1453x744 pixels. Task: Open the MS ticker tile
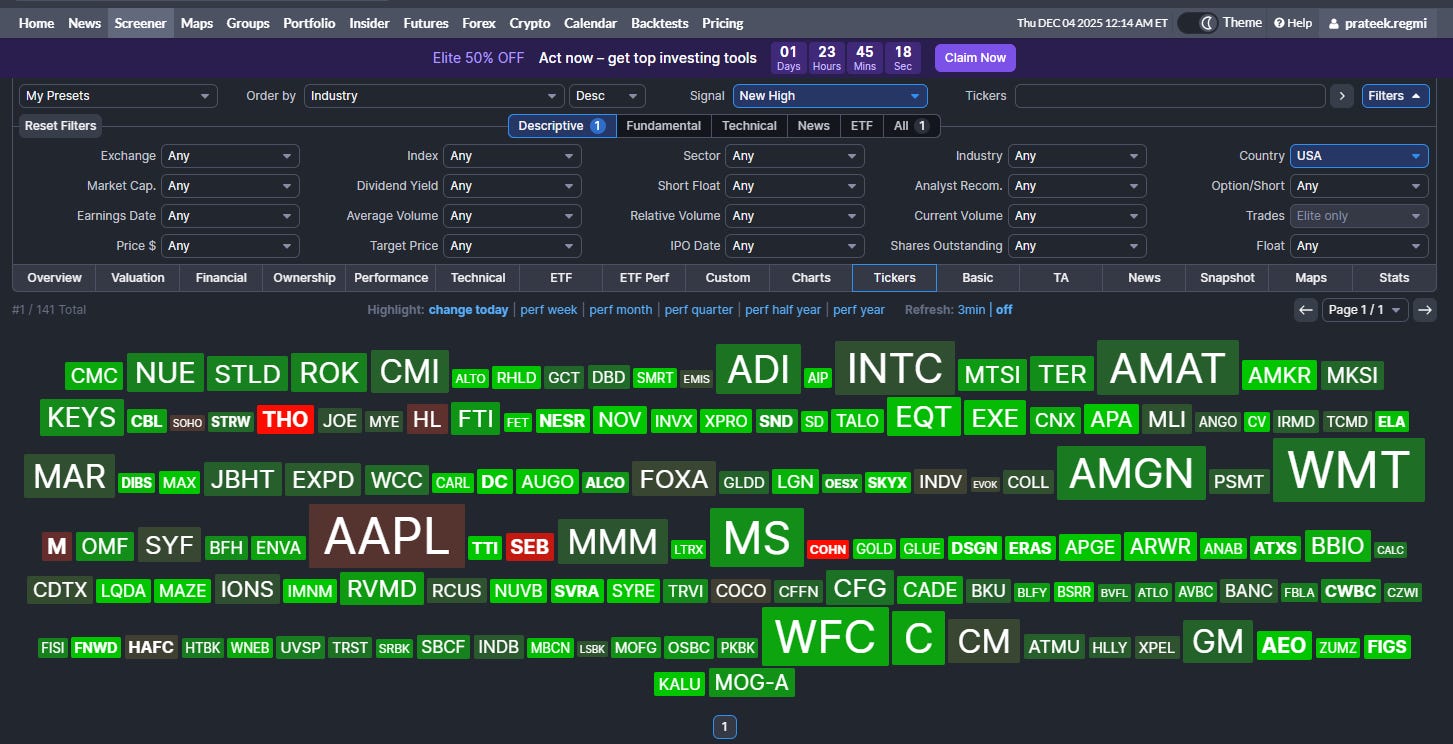(x=757, y=538)
